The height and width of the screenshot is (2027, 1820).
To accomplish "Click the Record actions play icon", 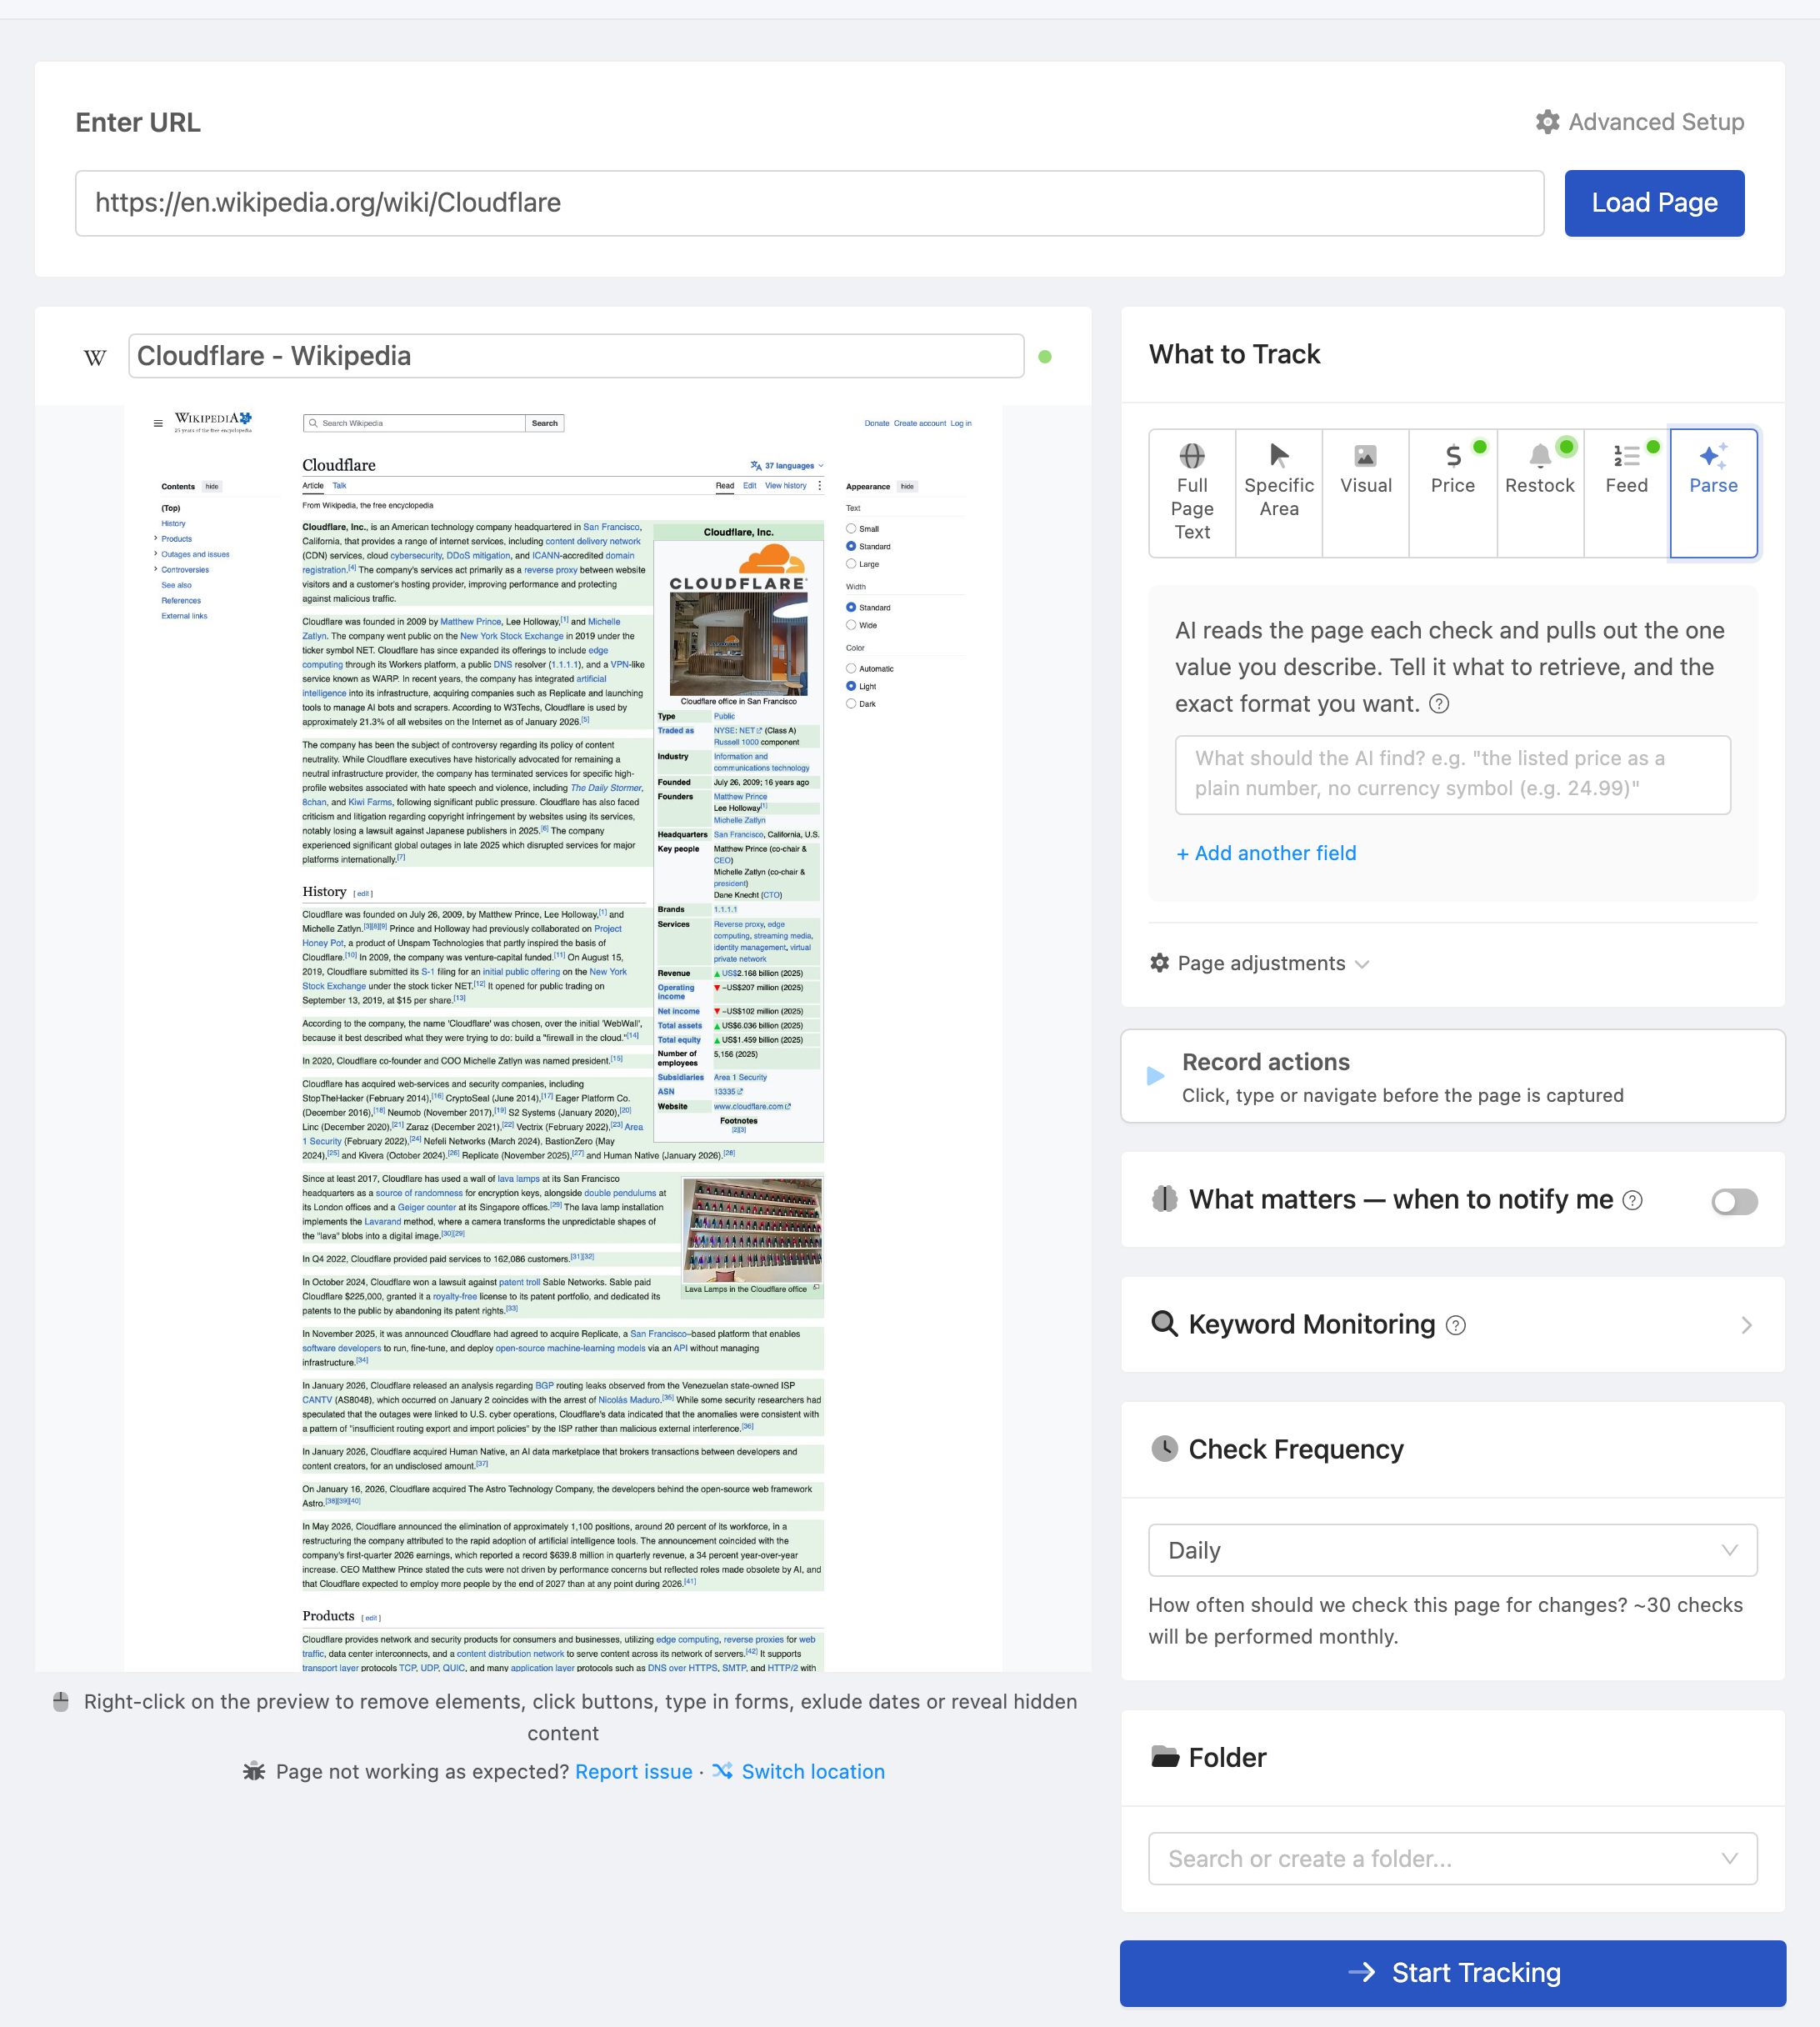I will point(1155,1076).
